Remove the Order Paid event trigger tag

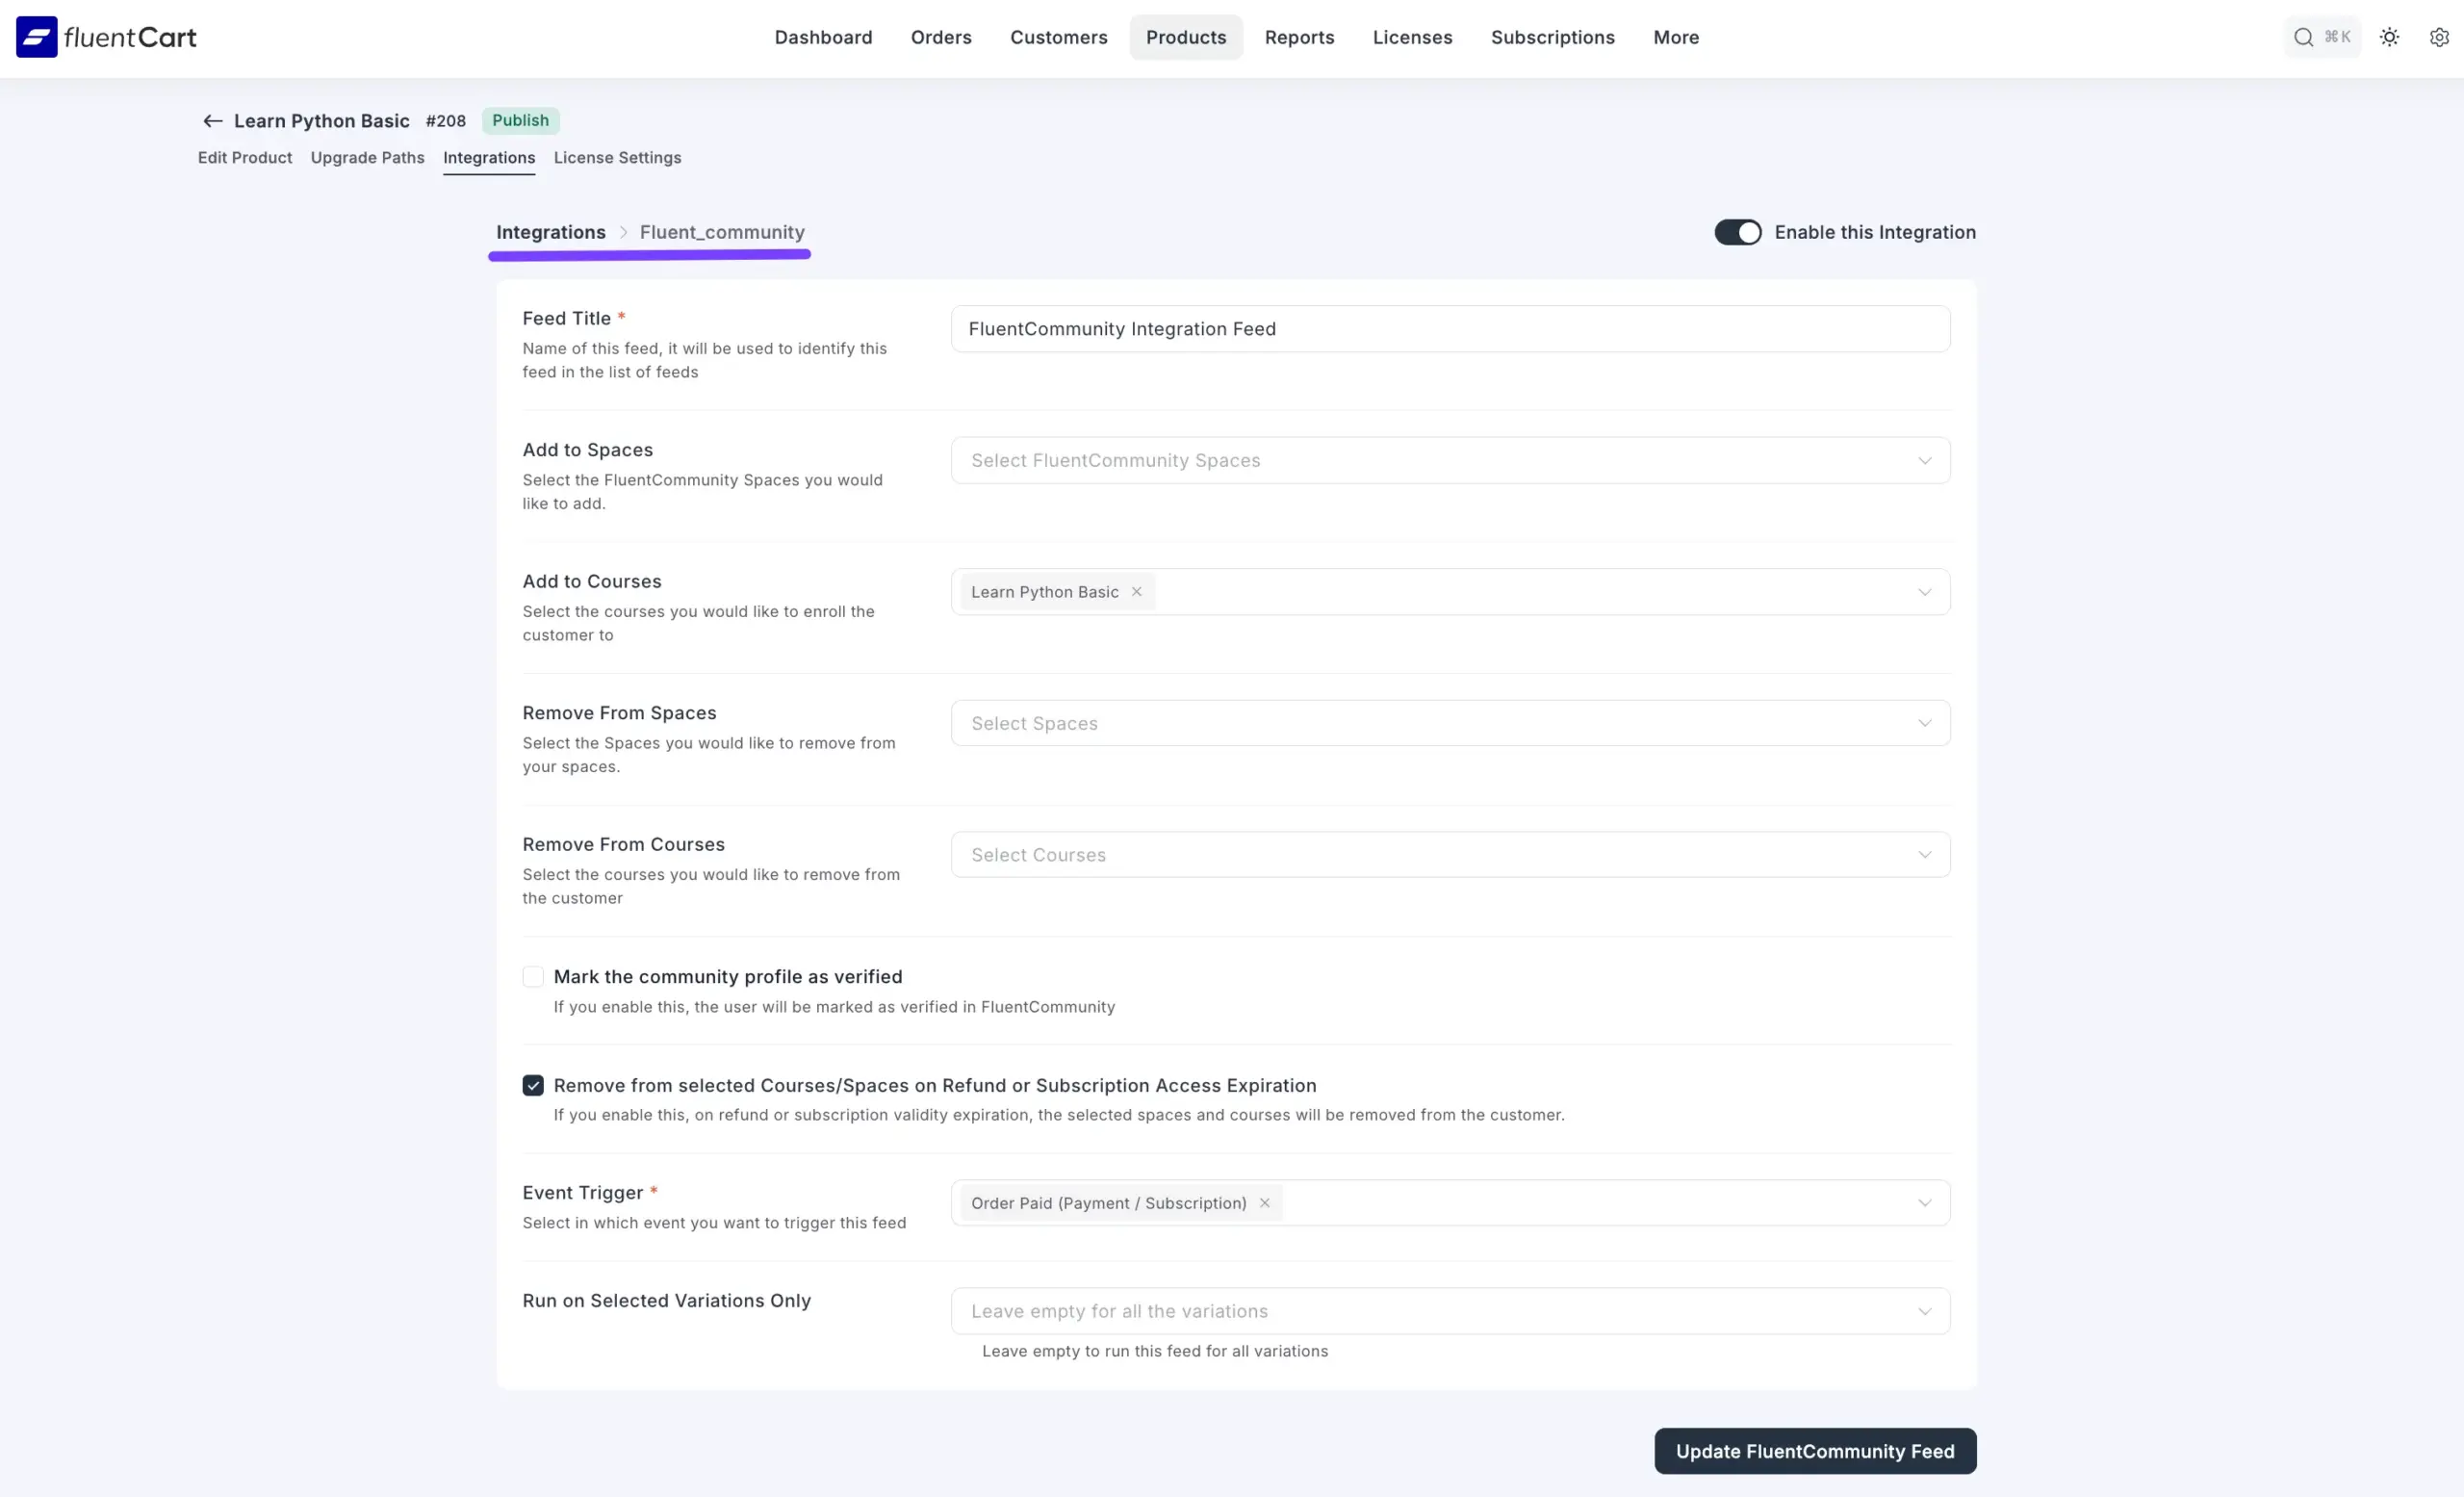pyautogui.click(x=1264, y=1203)
